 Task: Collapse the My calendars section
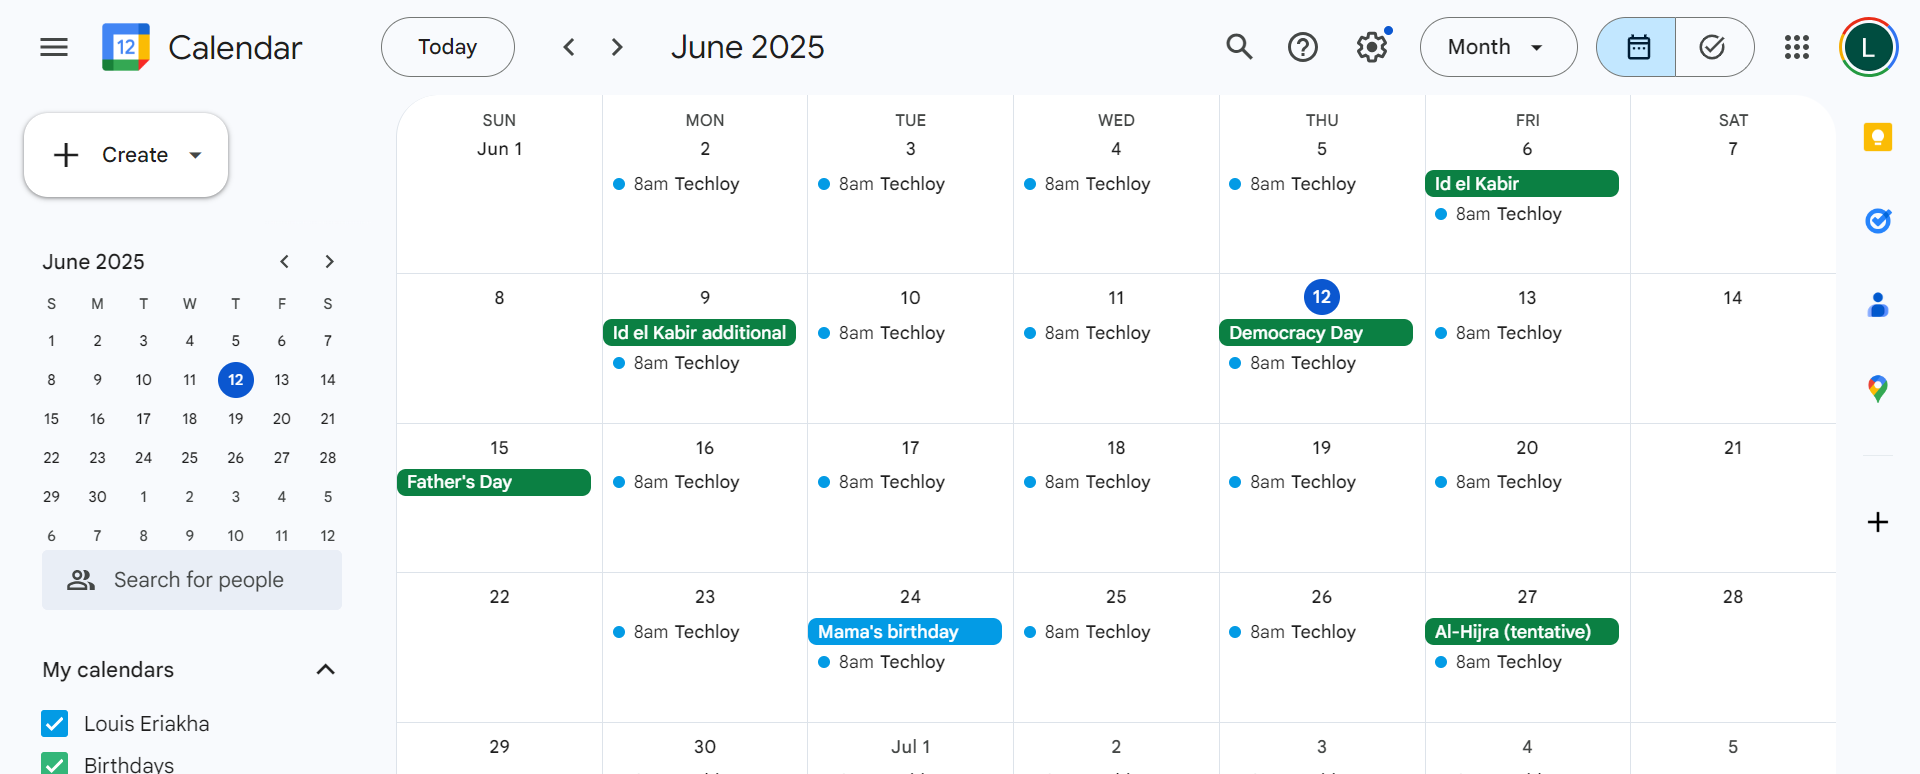click(325, 669)
